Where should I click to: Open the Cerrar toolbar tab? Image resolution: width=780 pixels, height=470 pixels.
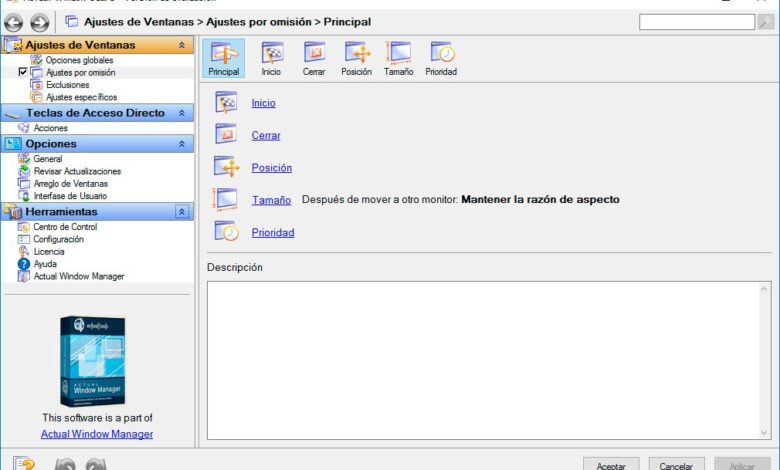(x=314, y=58)
